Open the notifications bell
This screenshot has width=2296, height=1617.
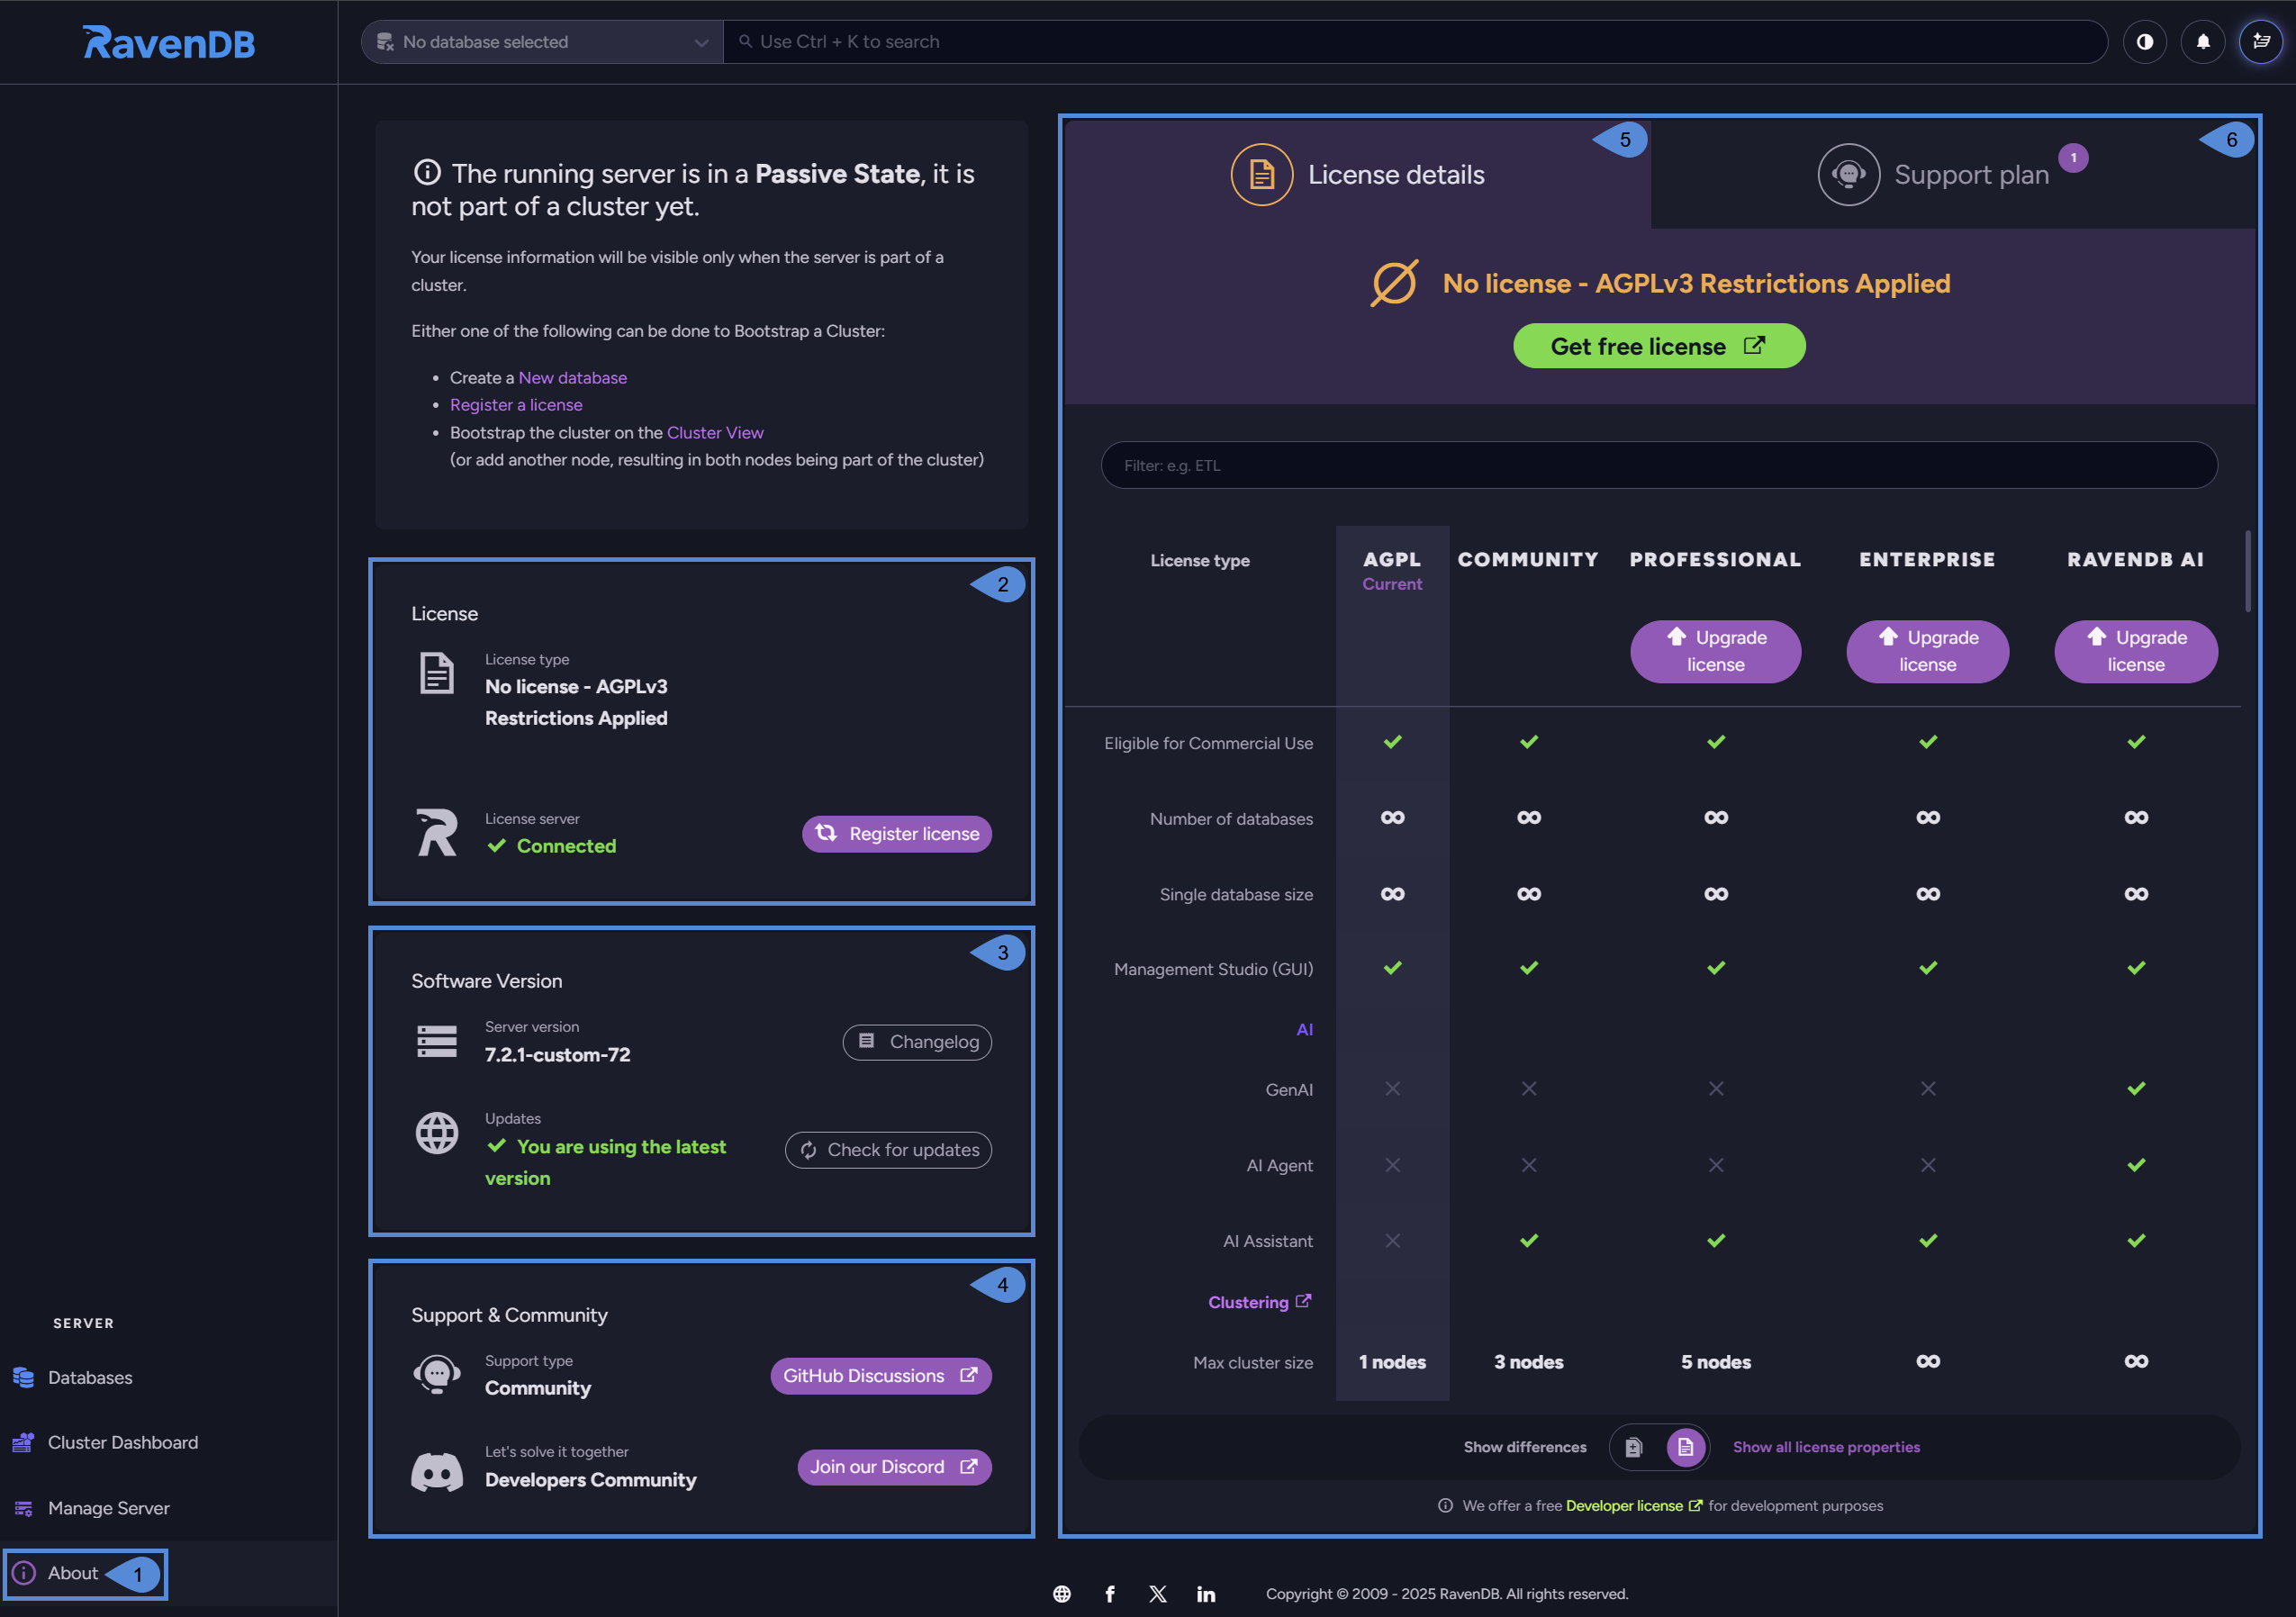click(x=2202, y=42)
